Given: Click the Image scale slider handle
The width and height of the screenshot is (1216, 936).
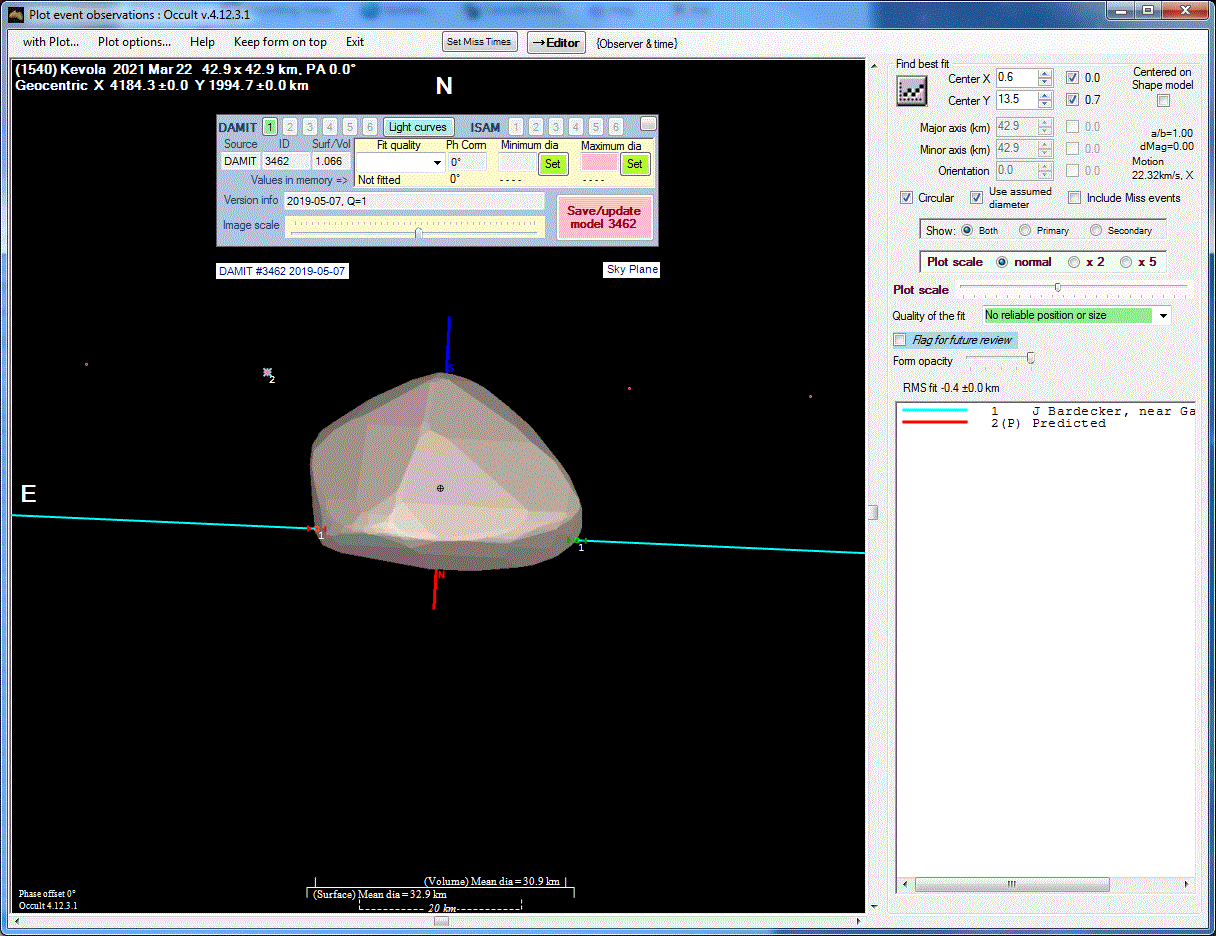Looking at the screenshot, I should pos(418,232).
